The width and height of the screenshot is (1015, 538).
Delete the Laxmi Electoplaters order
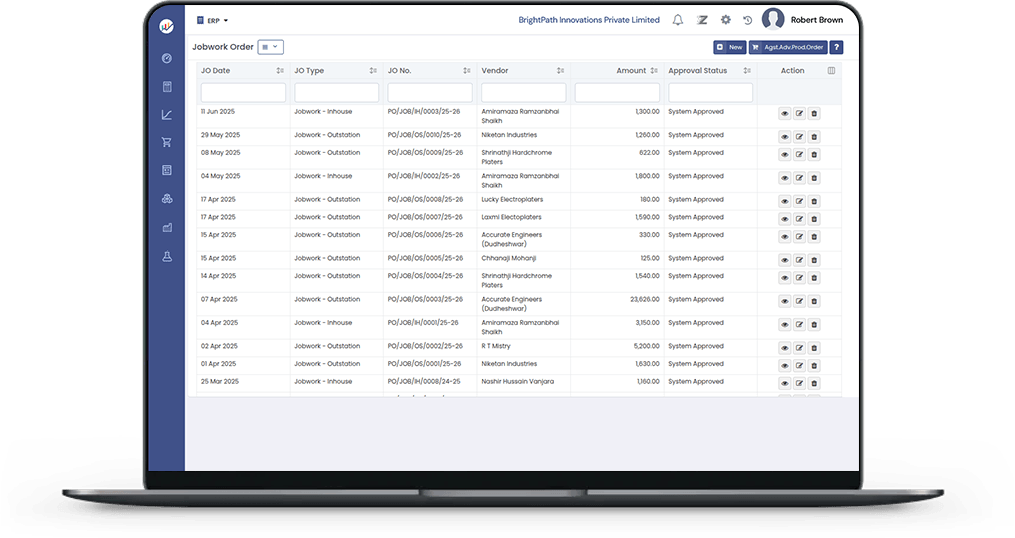coord(814,218)
